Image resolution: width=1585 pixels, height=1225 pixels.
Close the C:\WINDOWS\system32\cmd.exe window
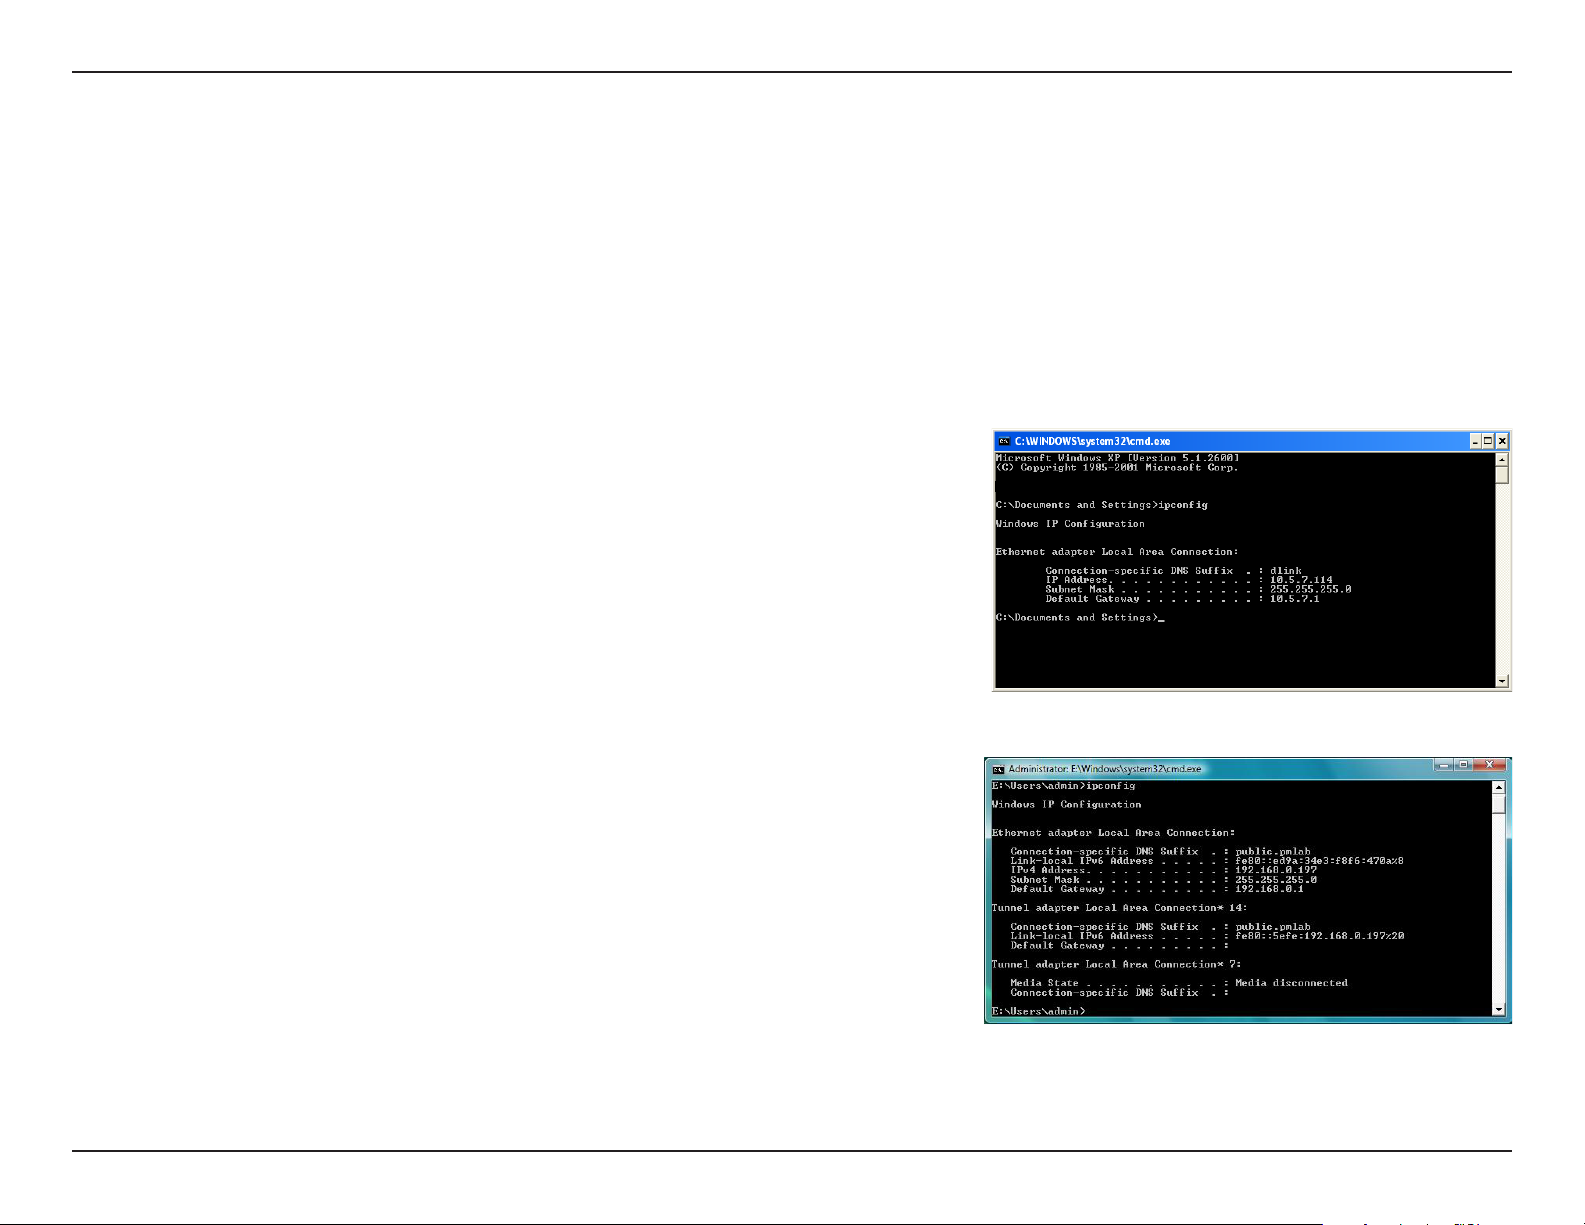click(x=1502, y=441)
